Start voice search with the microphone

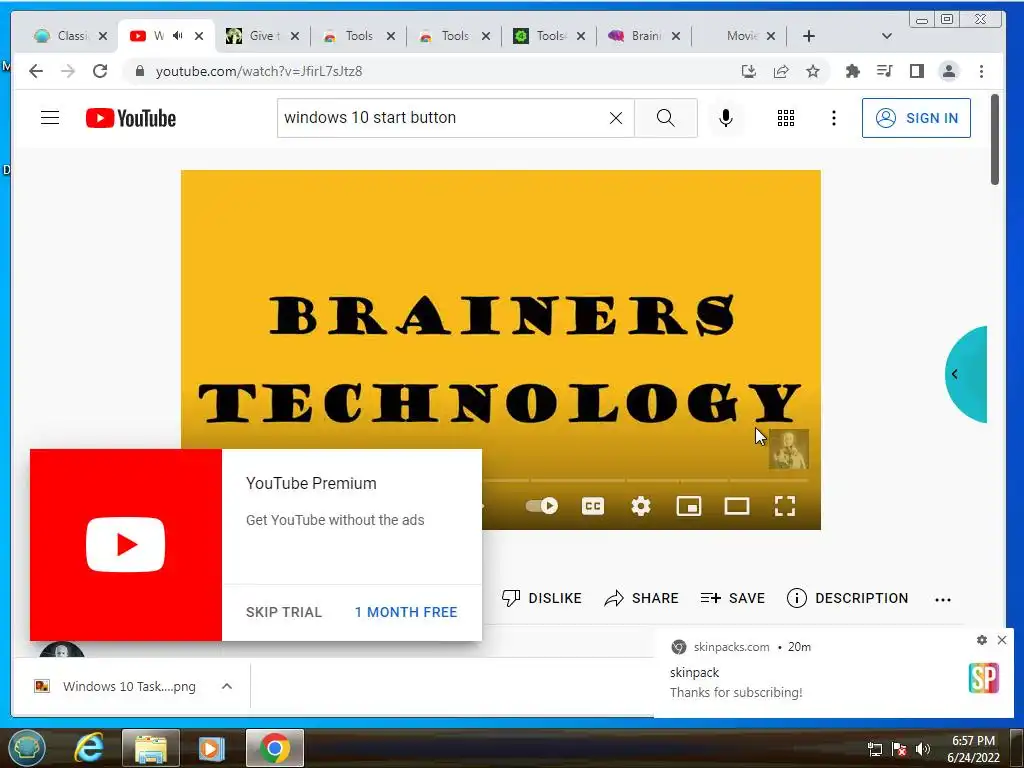(726, 118)
